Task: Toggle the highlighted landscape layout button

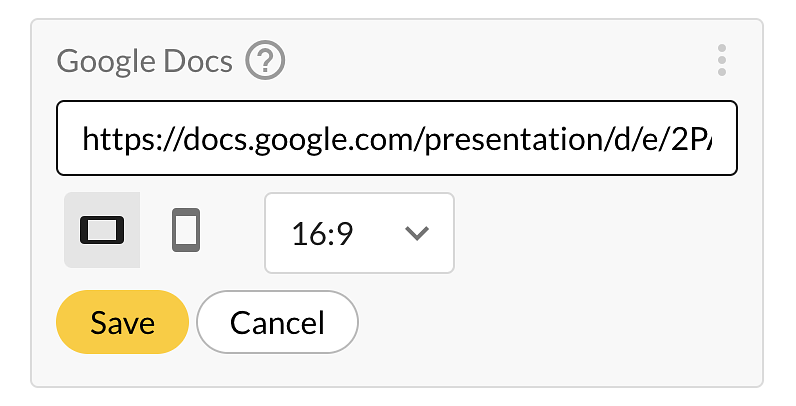Action: [x=102, y=230]
